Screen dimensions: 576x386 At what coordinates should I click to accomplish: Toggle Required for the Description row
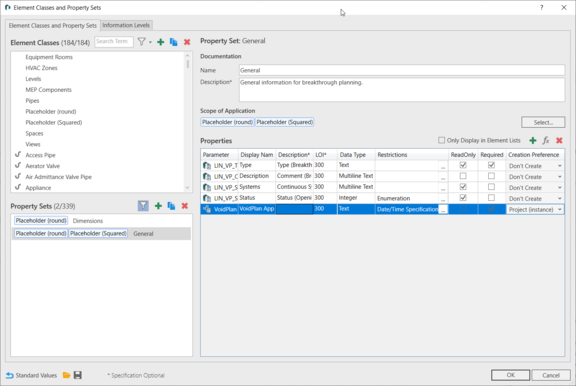click(x=491, y=176)
